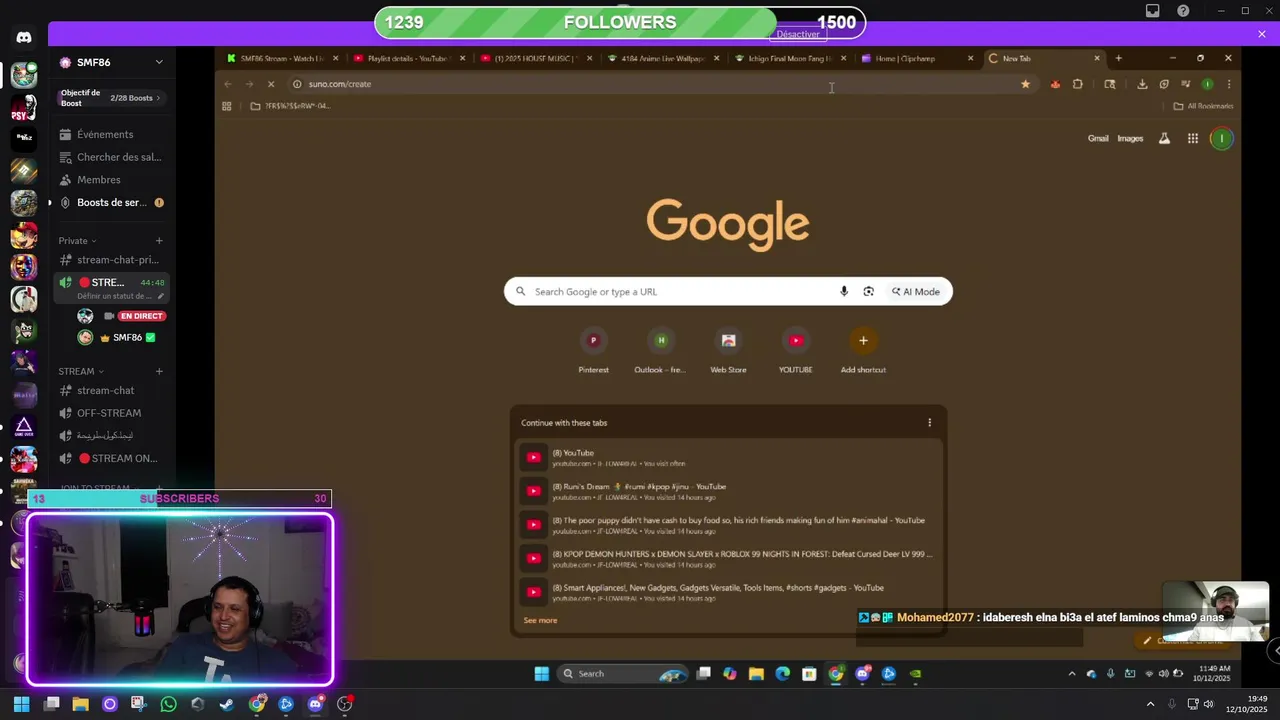Viewport: 1280px width, 720px height.
Task: Bookmark star icon in Chrome address bar
Action: 1025,84
